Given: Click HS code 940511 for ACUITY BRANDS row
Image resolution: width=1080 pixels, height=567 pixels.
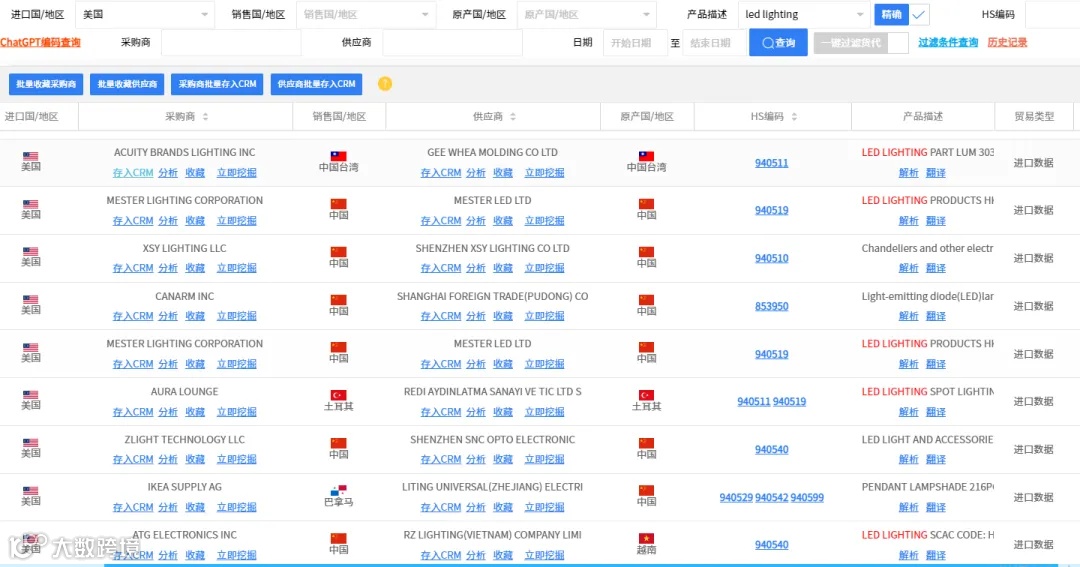Looking at the screenshot, I should pos(771,163).
